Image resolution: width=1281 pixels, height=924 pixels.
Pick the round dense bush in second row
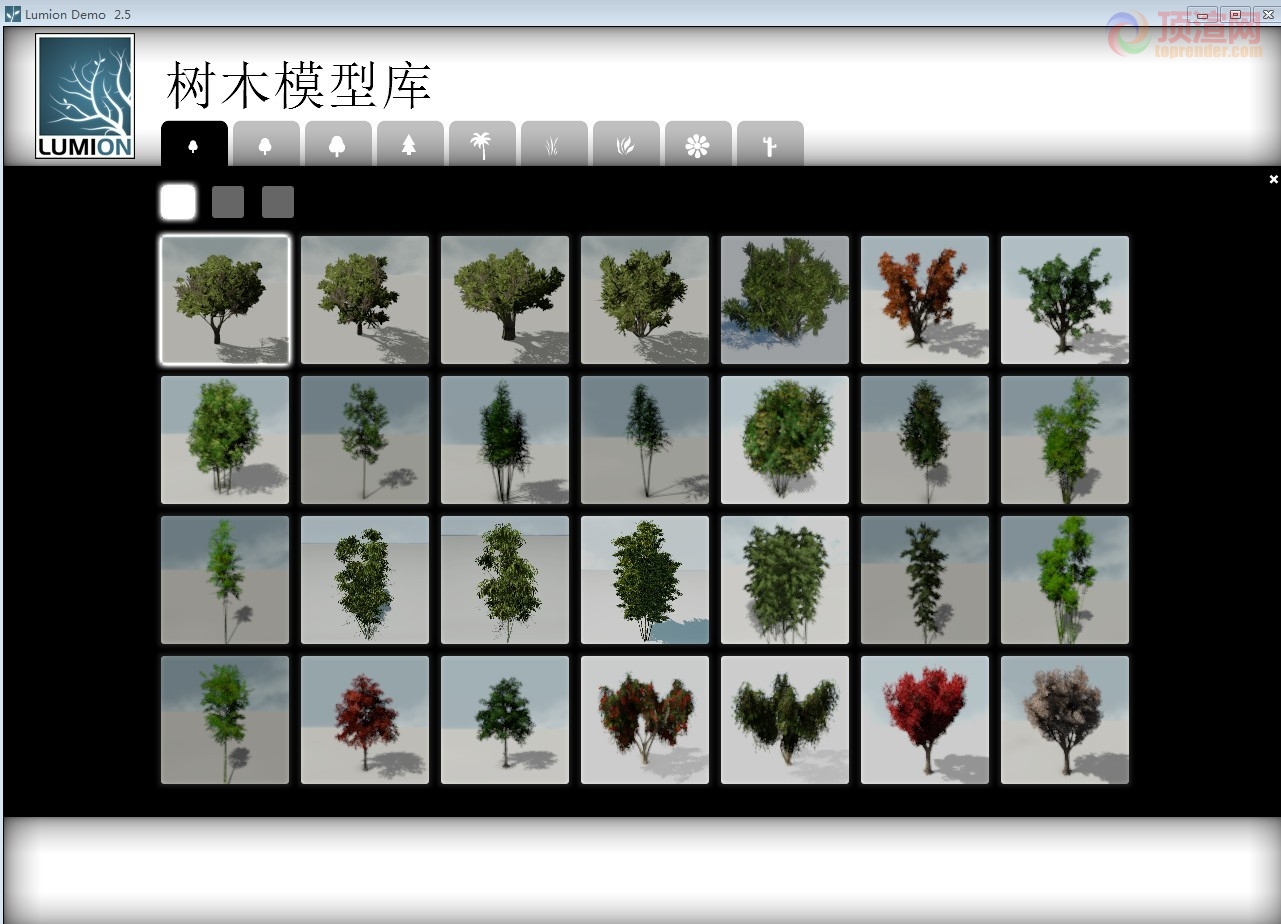point(785,440)
